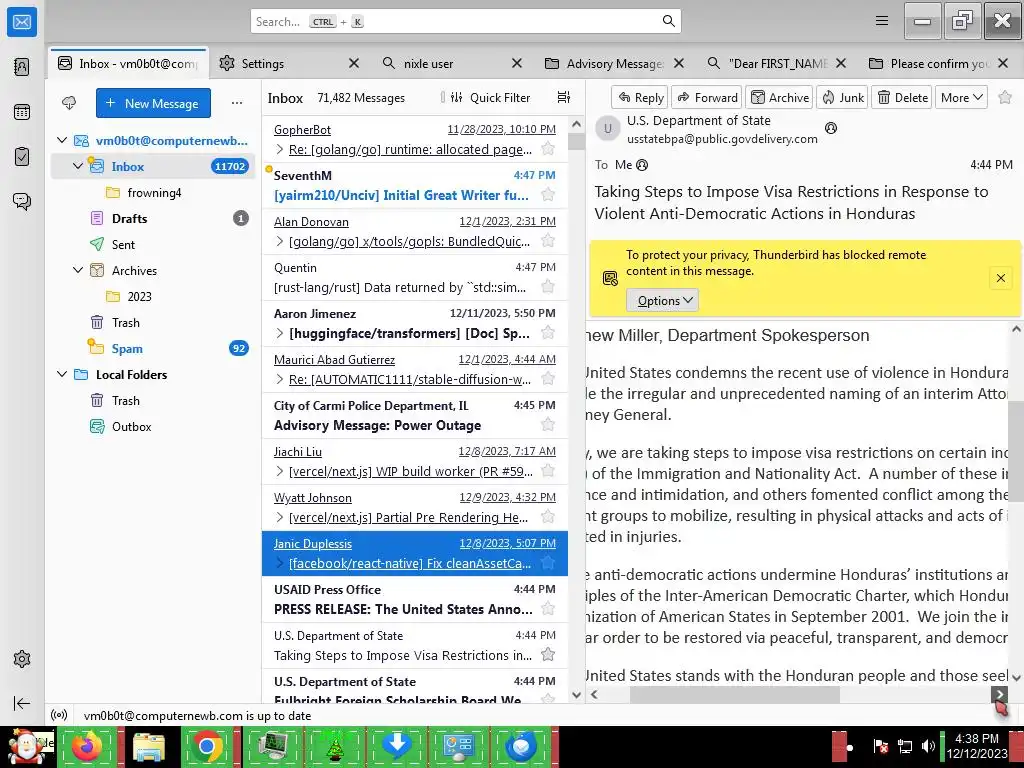Dismiss the remote content notification

point(1000,278)
